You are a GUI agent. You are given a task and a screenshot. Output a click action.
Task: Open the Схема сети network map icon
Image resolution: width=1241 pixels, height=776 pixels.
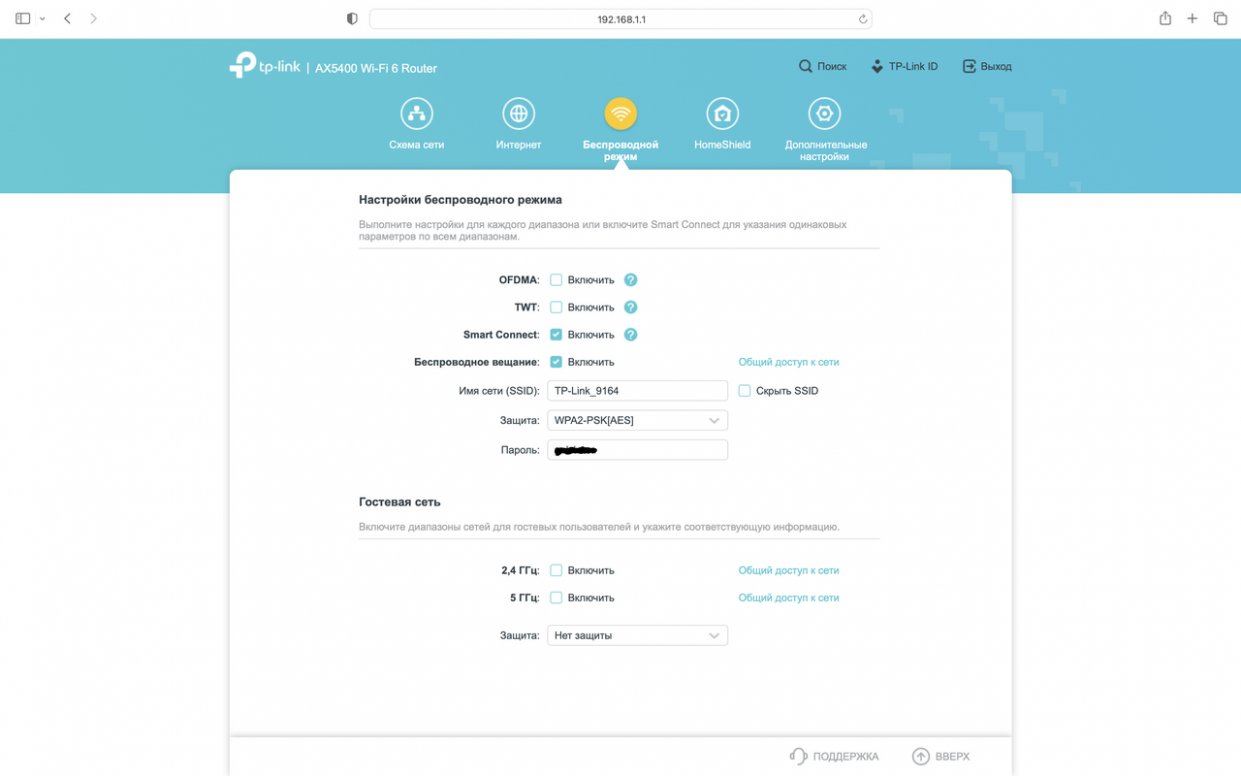pyautogui.click(x=416, y=114)
